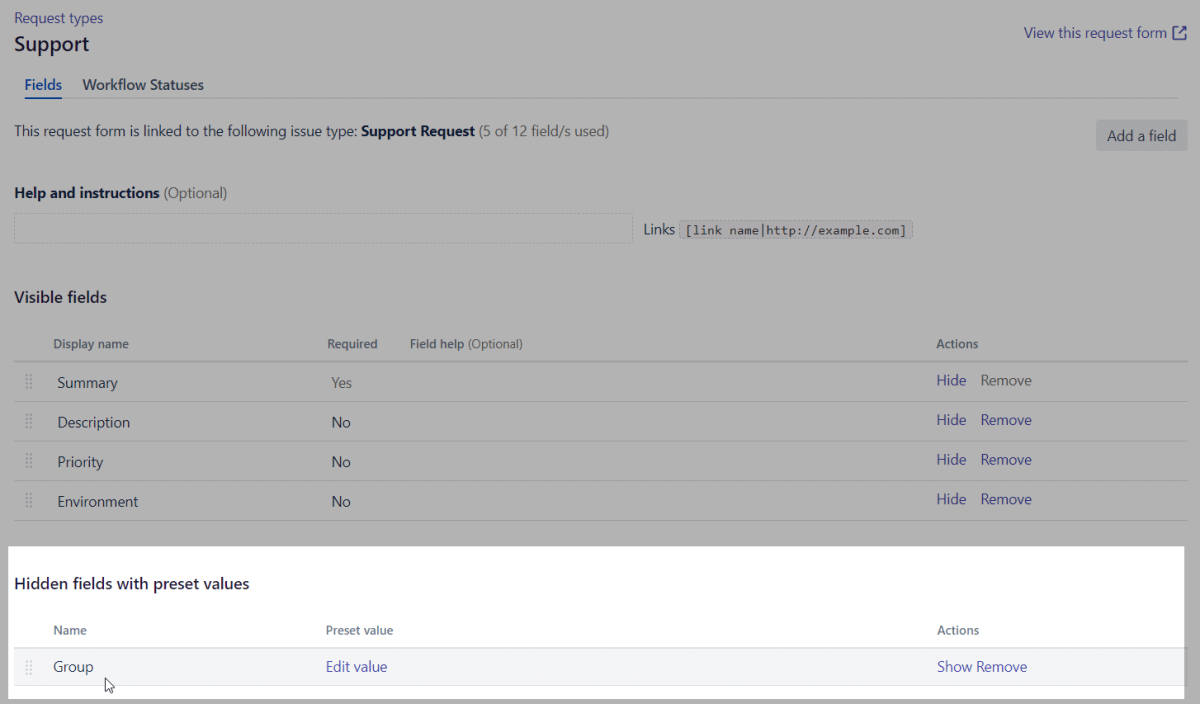Screen dimensions: 1200x704
Task: Click the drag handle beside Description
Action: 28,421
